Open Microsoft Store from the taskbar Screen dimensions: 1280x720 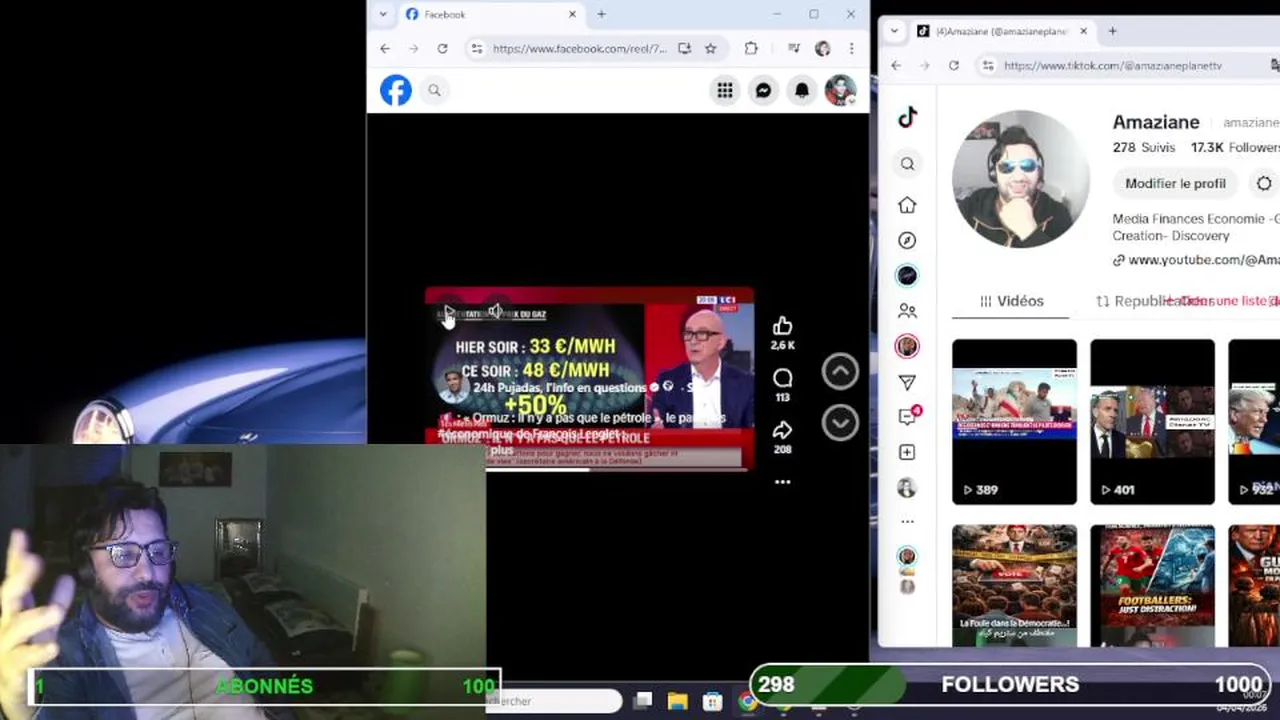[x=712, y=701]
